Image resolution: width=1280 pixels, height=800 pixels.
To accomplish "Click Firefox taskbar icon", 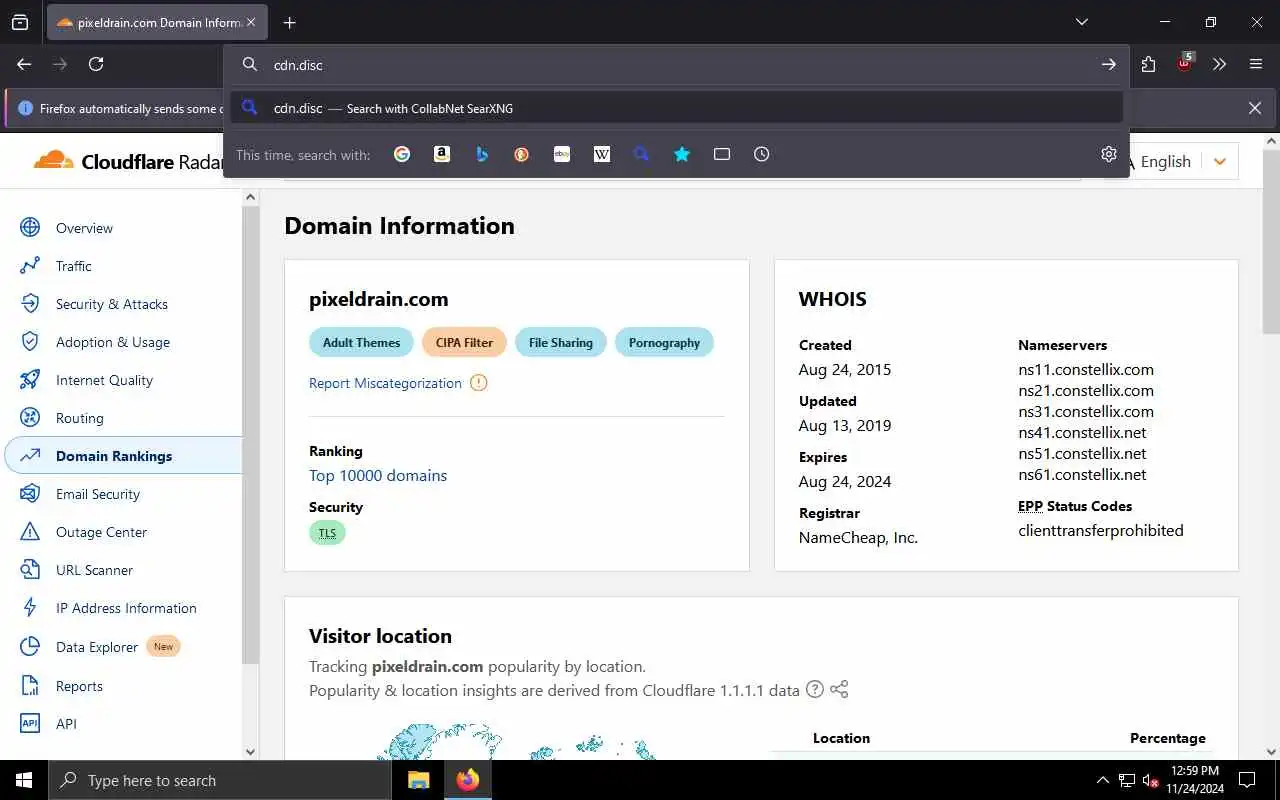I will tap(467, 780).
